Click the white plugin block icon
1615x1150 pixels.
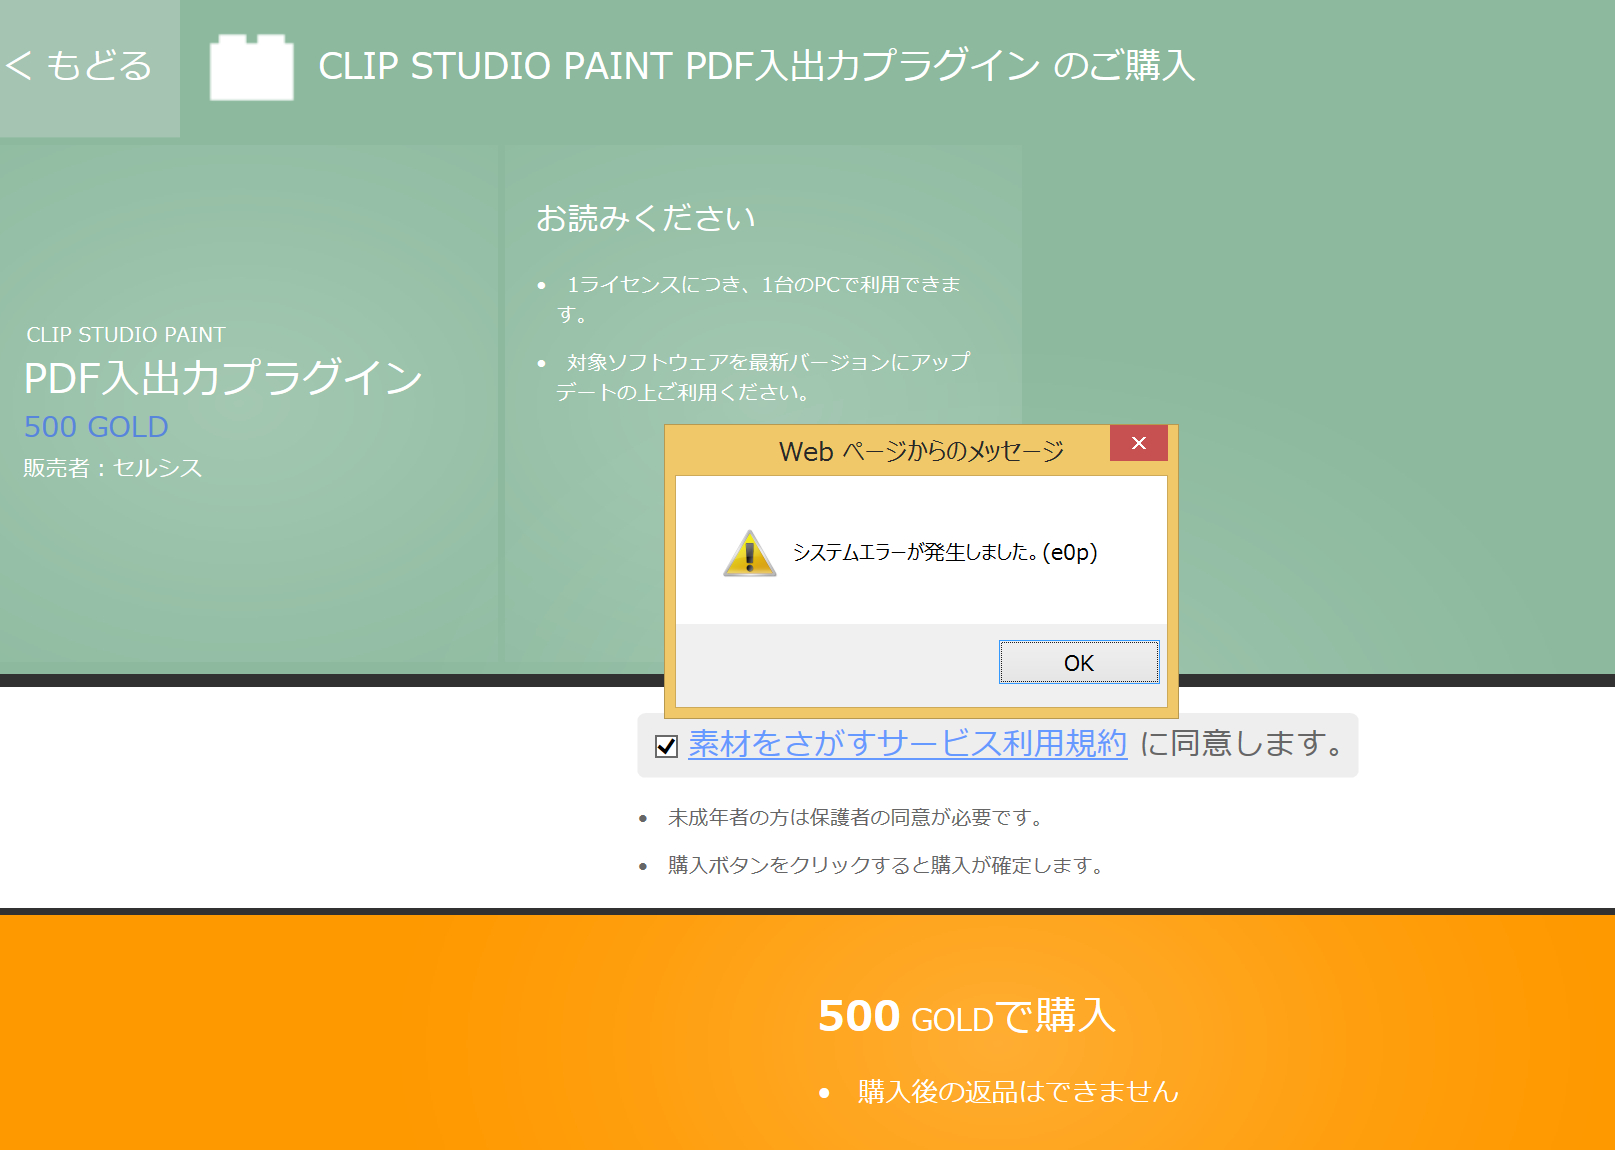(252, 67)
